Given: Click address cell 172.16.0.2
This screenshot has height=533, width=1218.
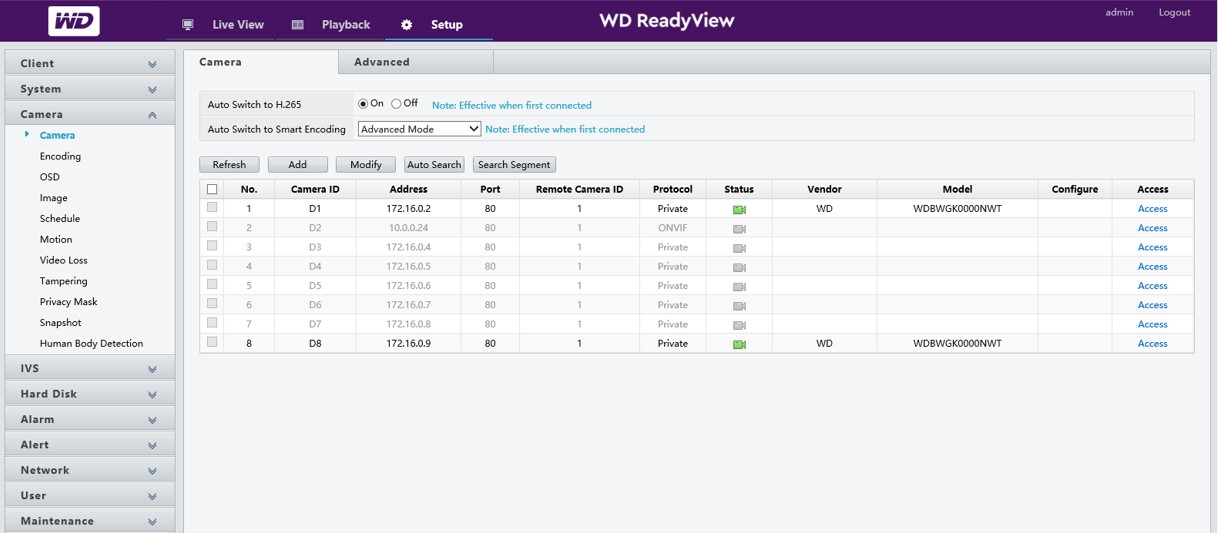Looking at the screenshot, I should (408, 209).
